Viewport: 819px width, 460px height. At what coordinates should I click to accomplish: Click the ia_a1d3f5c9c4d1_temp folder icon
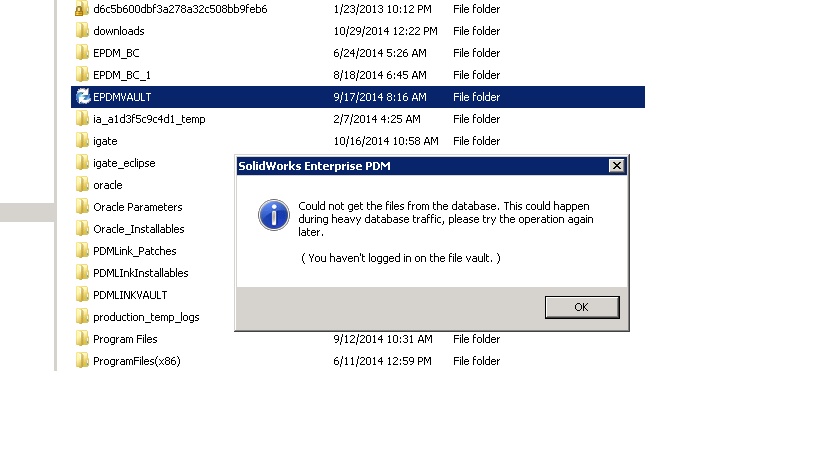[x=82, y=119]
